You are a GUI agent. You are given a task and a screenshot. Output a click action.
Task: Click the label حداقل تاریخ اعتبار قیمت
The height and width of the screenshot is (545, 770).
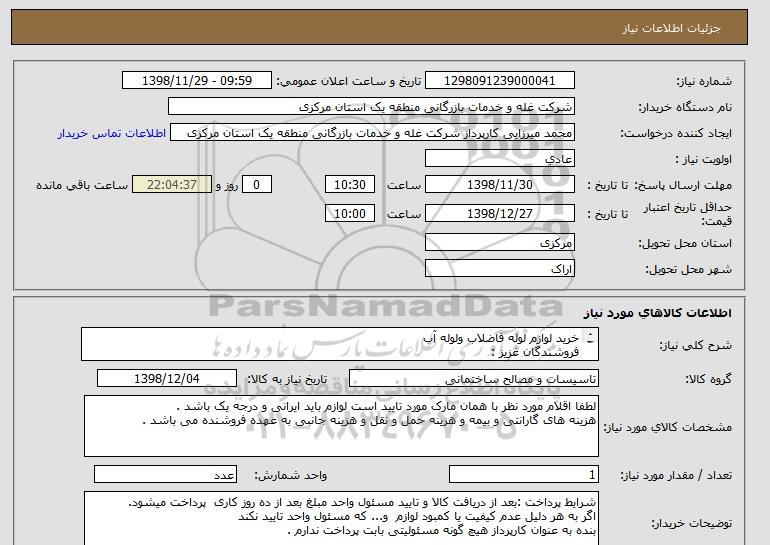[688, 214]
